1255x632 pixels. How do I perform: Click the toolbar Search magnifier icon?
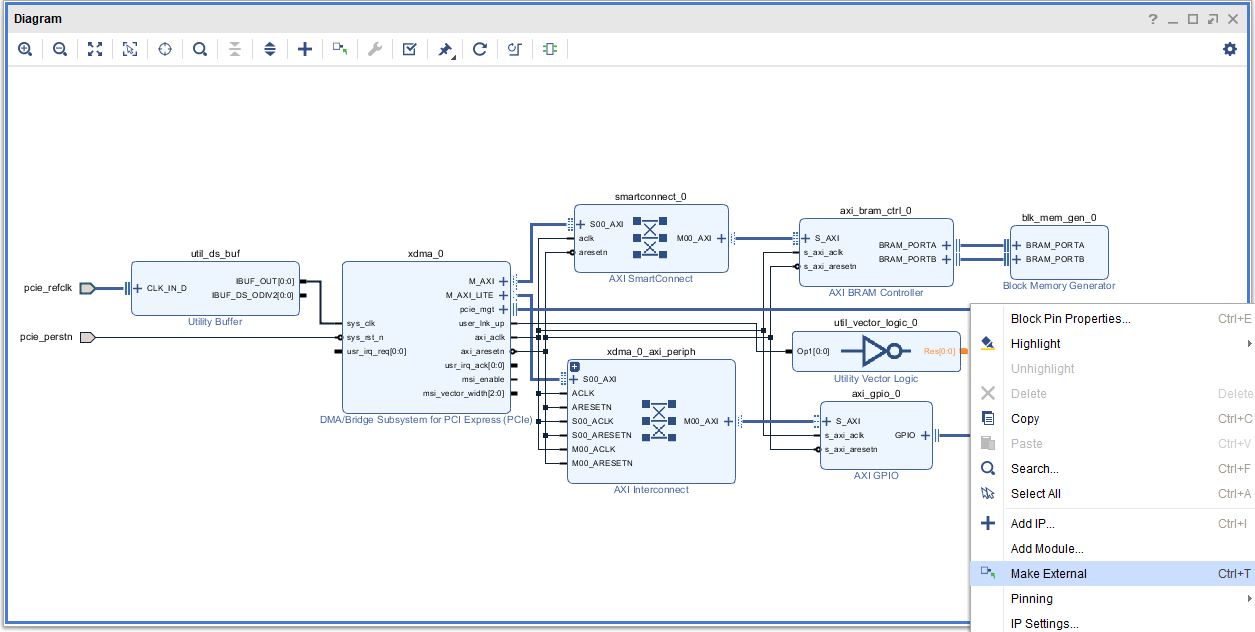click(200, 49)
